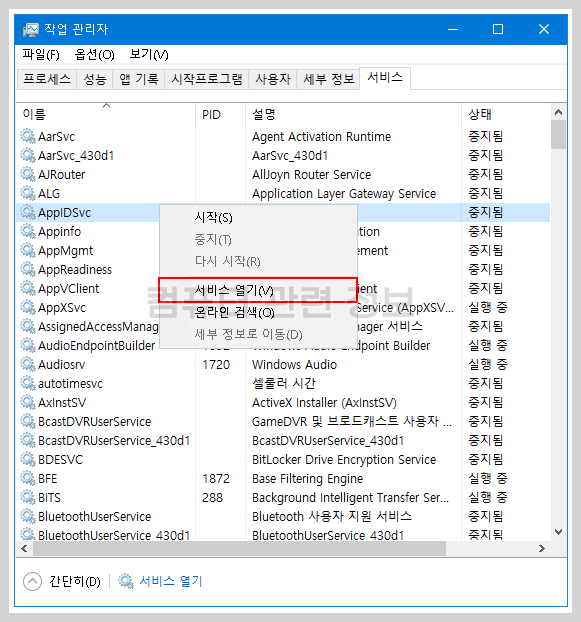Viewport: 581px width, 622px height.
Task: Select AllJoyn Router Service description
Action: pyautogui.click(x=311, y=175)
